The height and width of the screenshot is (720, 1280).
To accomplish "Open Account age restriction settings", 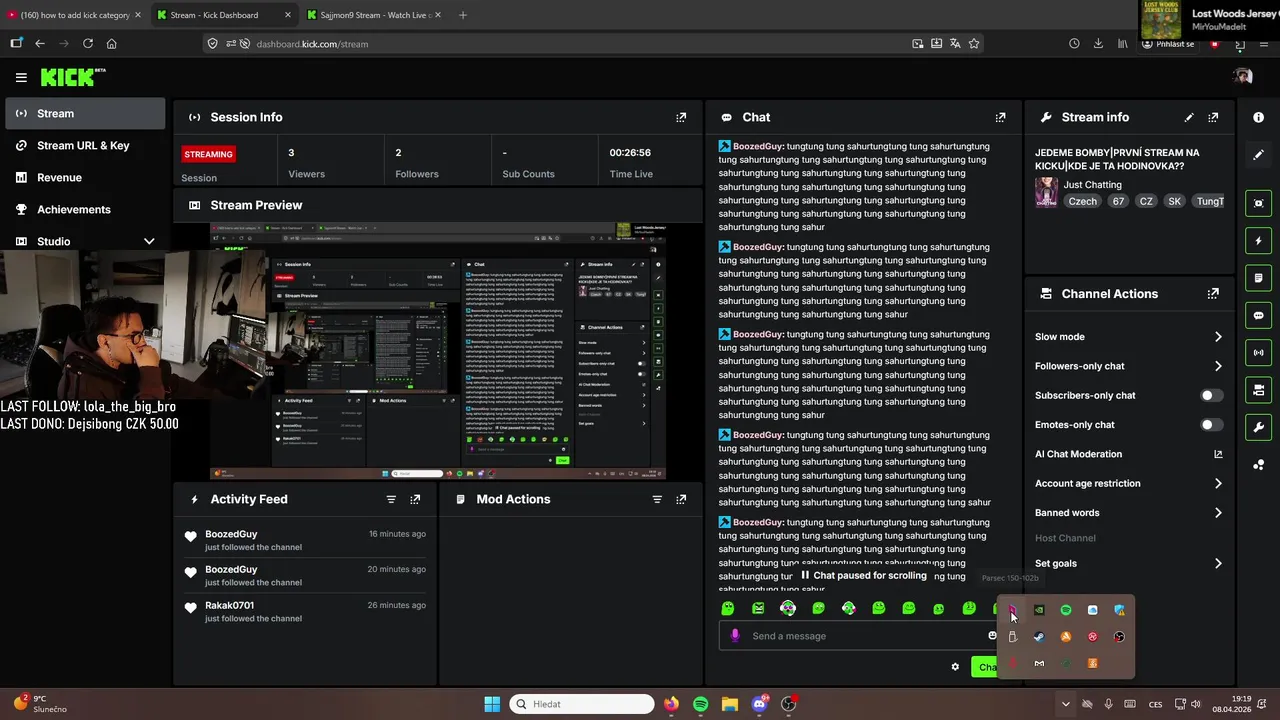I will 1129,483.
